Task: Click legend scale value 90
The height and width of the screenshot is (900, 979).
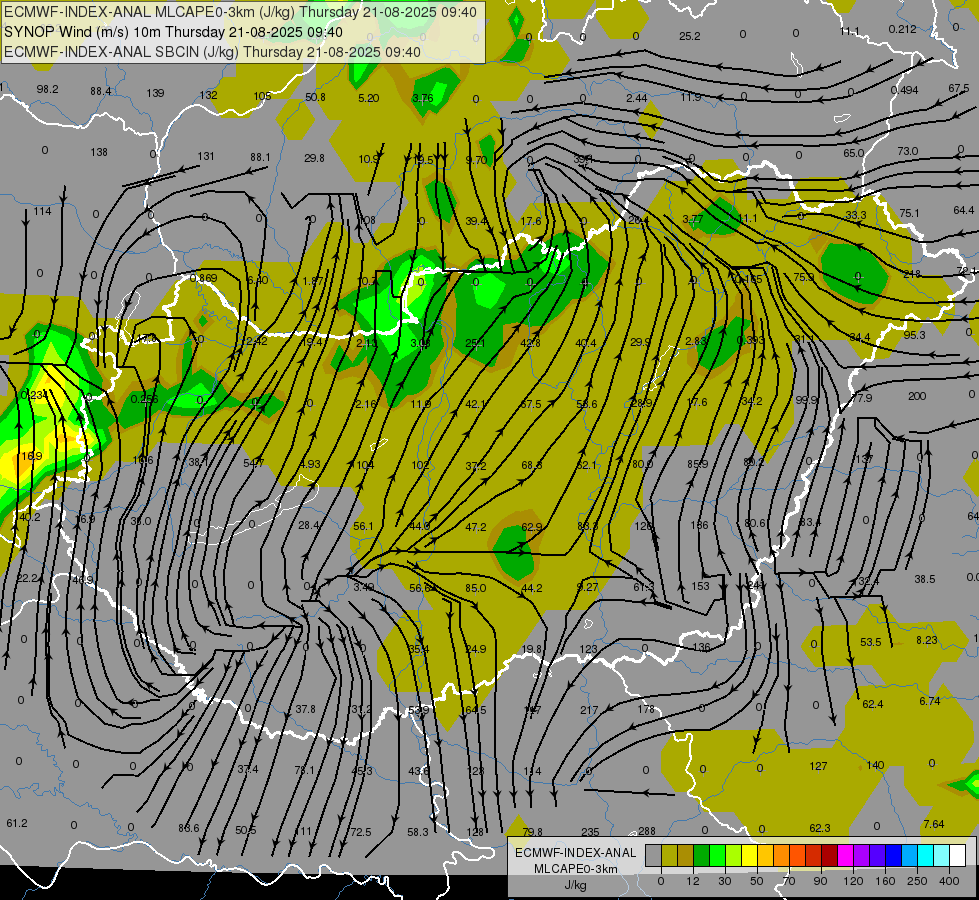Action: pos(820,881)
